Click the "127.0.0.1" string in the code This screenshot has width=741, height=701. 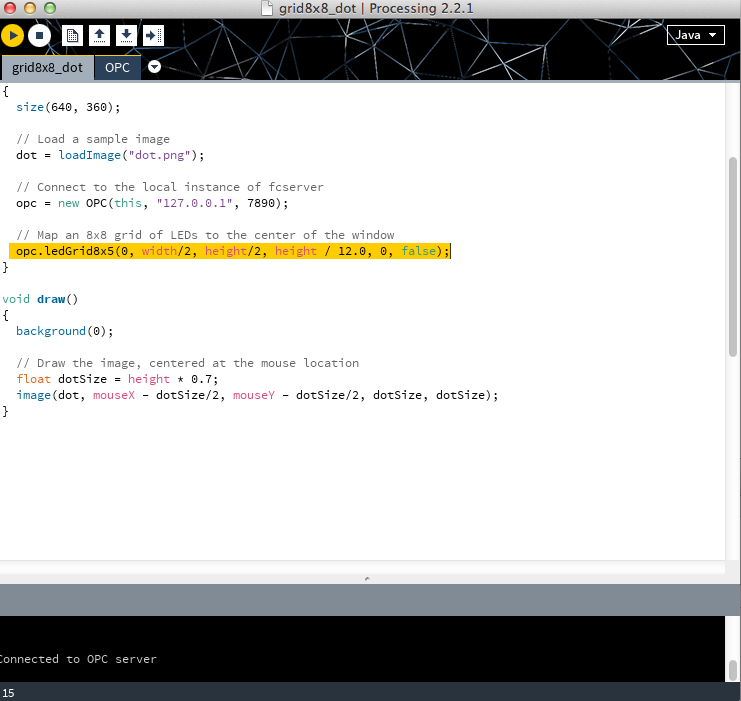(194, 203)
